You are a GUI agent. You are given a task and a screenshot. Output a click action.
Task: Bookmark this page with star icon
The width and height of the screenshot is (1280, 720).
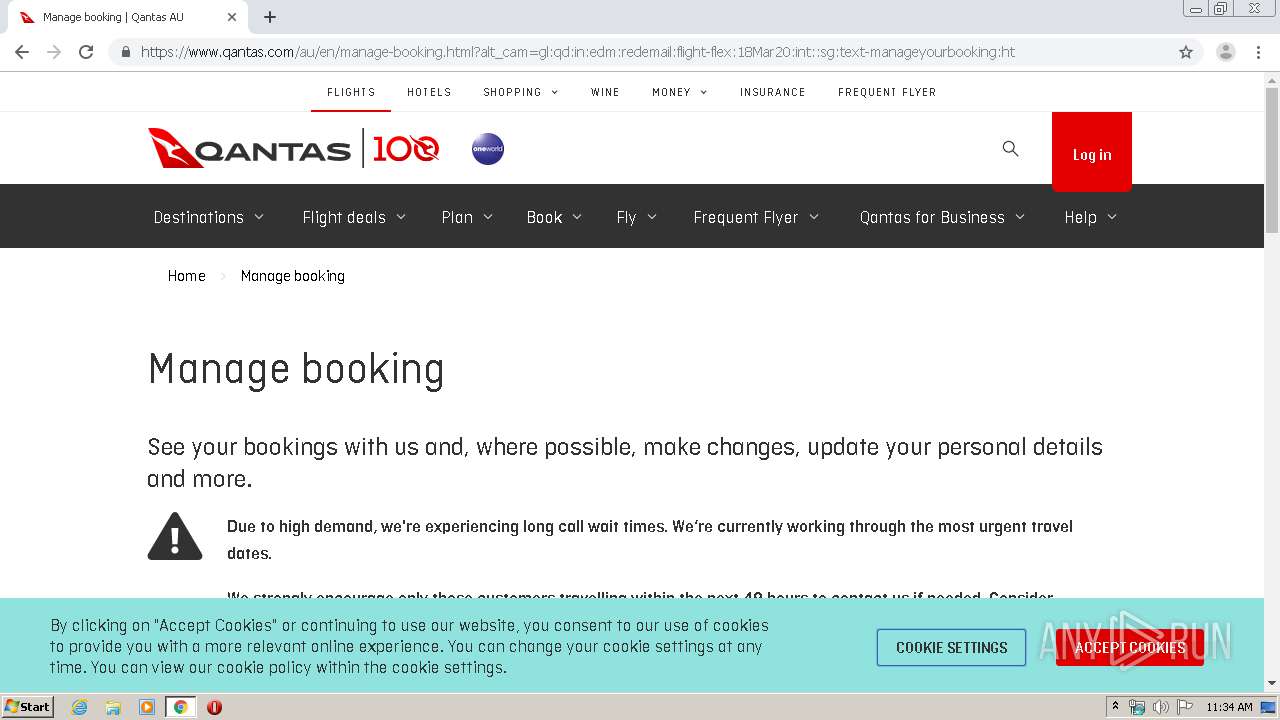(x=1186, y=52)
